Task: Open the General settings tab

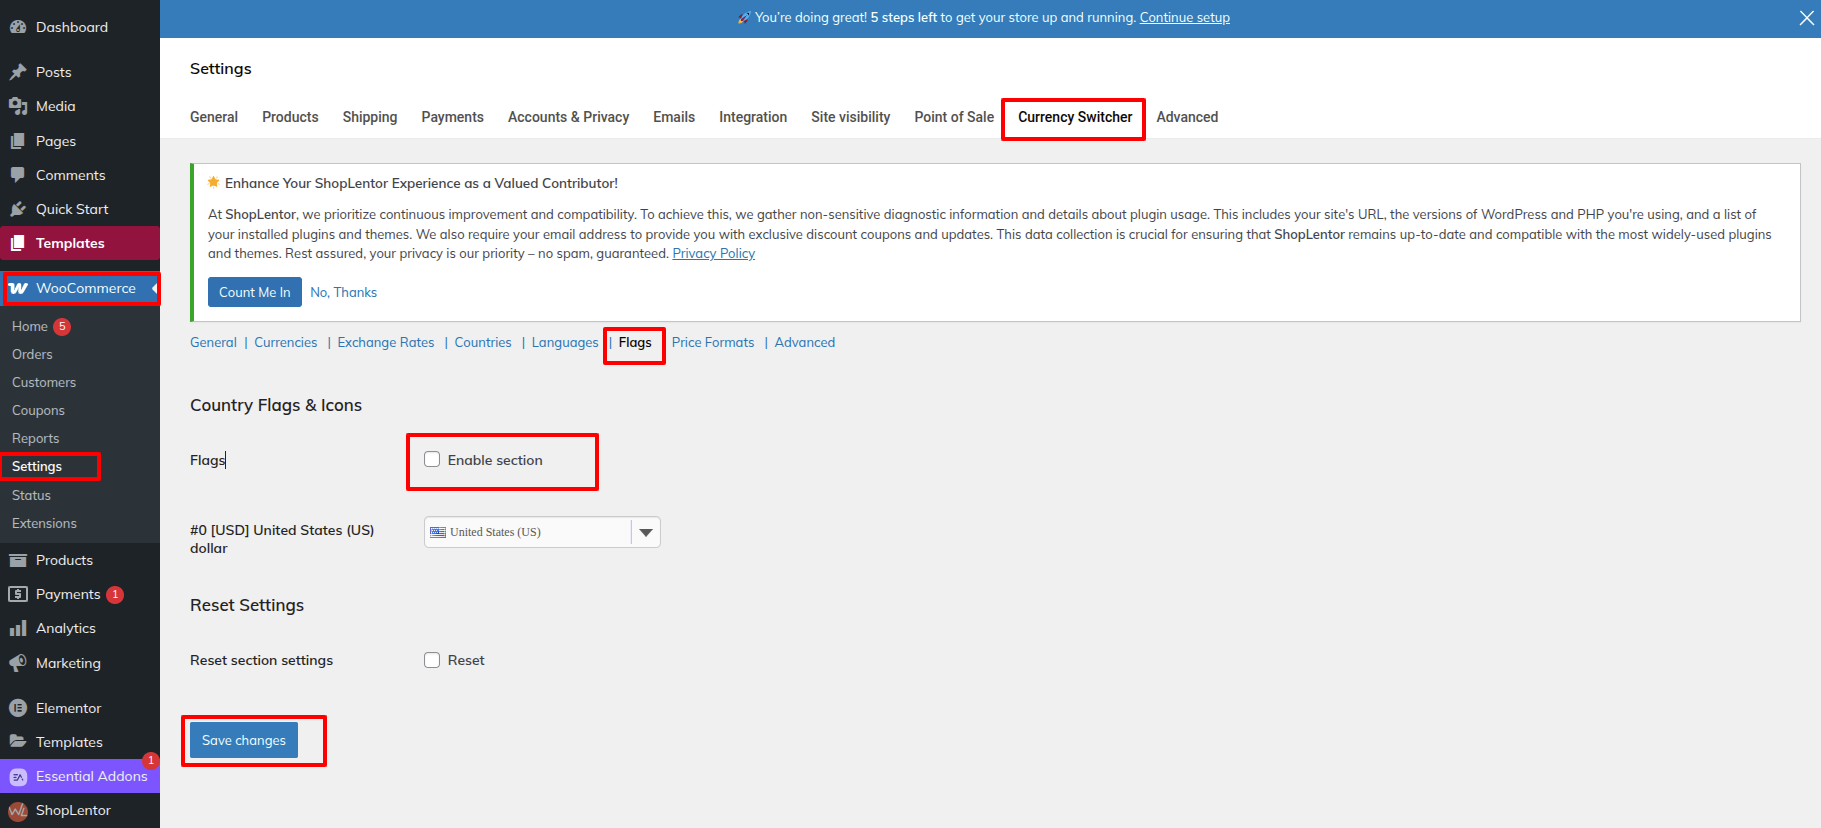Action: point(214,117)
